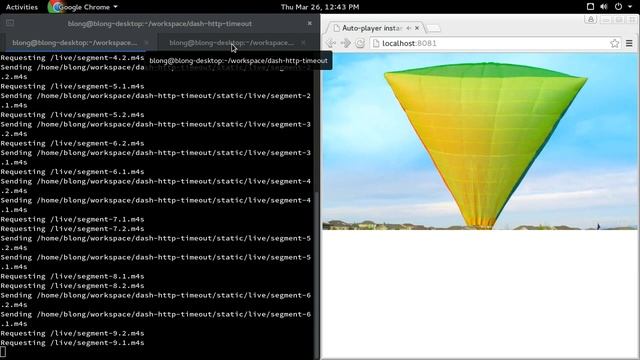
Task: Click the terminal title dash-http-timeout
Action: coord(160,24)
